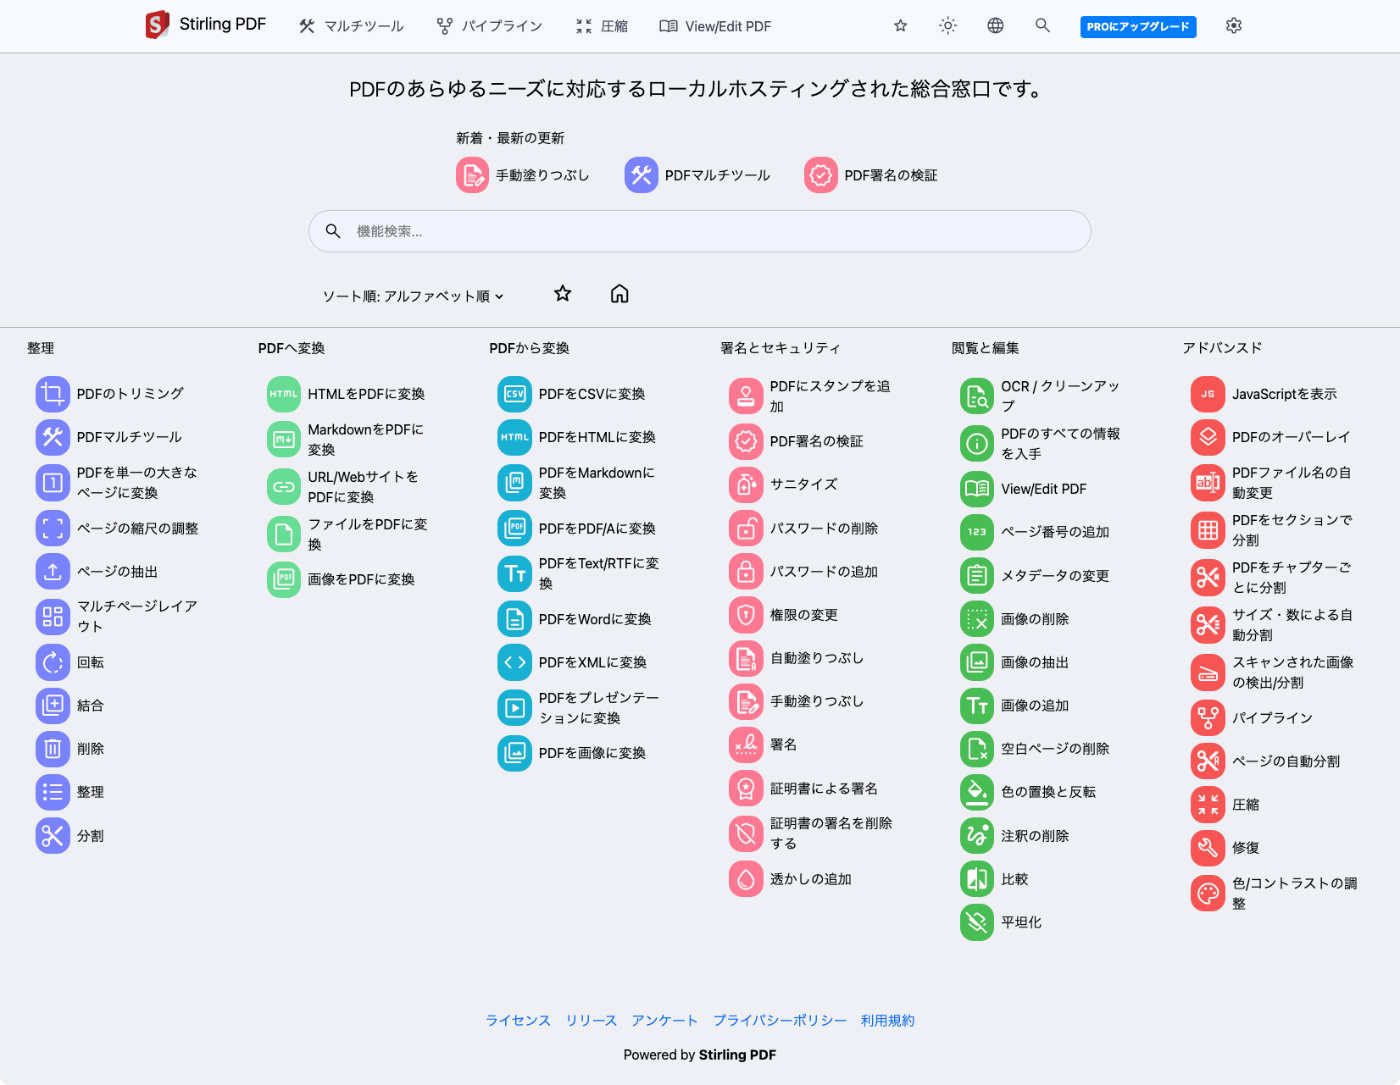This screenshot has width=1400, height=1085.
Task: Click the アンケート footer link
Action: pyautogui.click(x=664, y=1020)
